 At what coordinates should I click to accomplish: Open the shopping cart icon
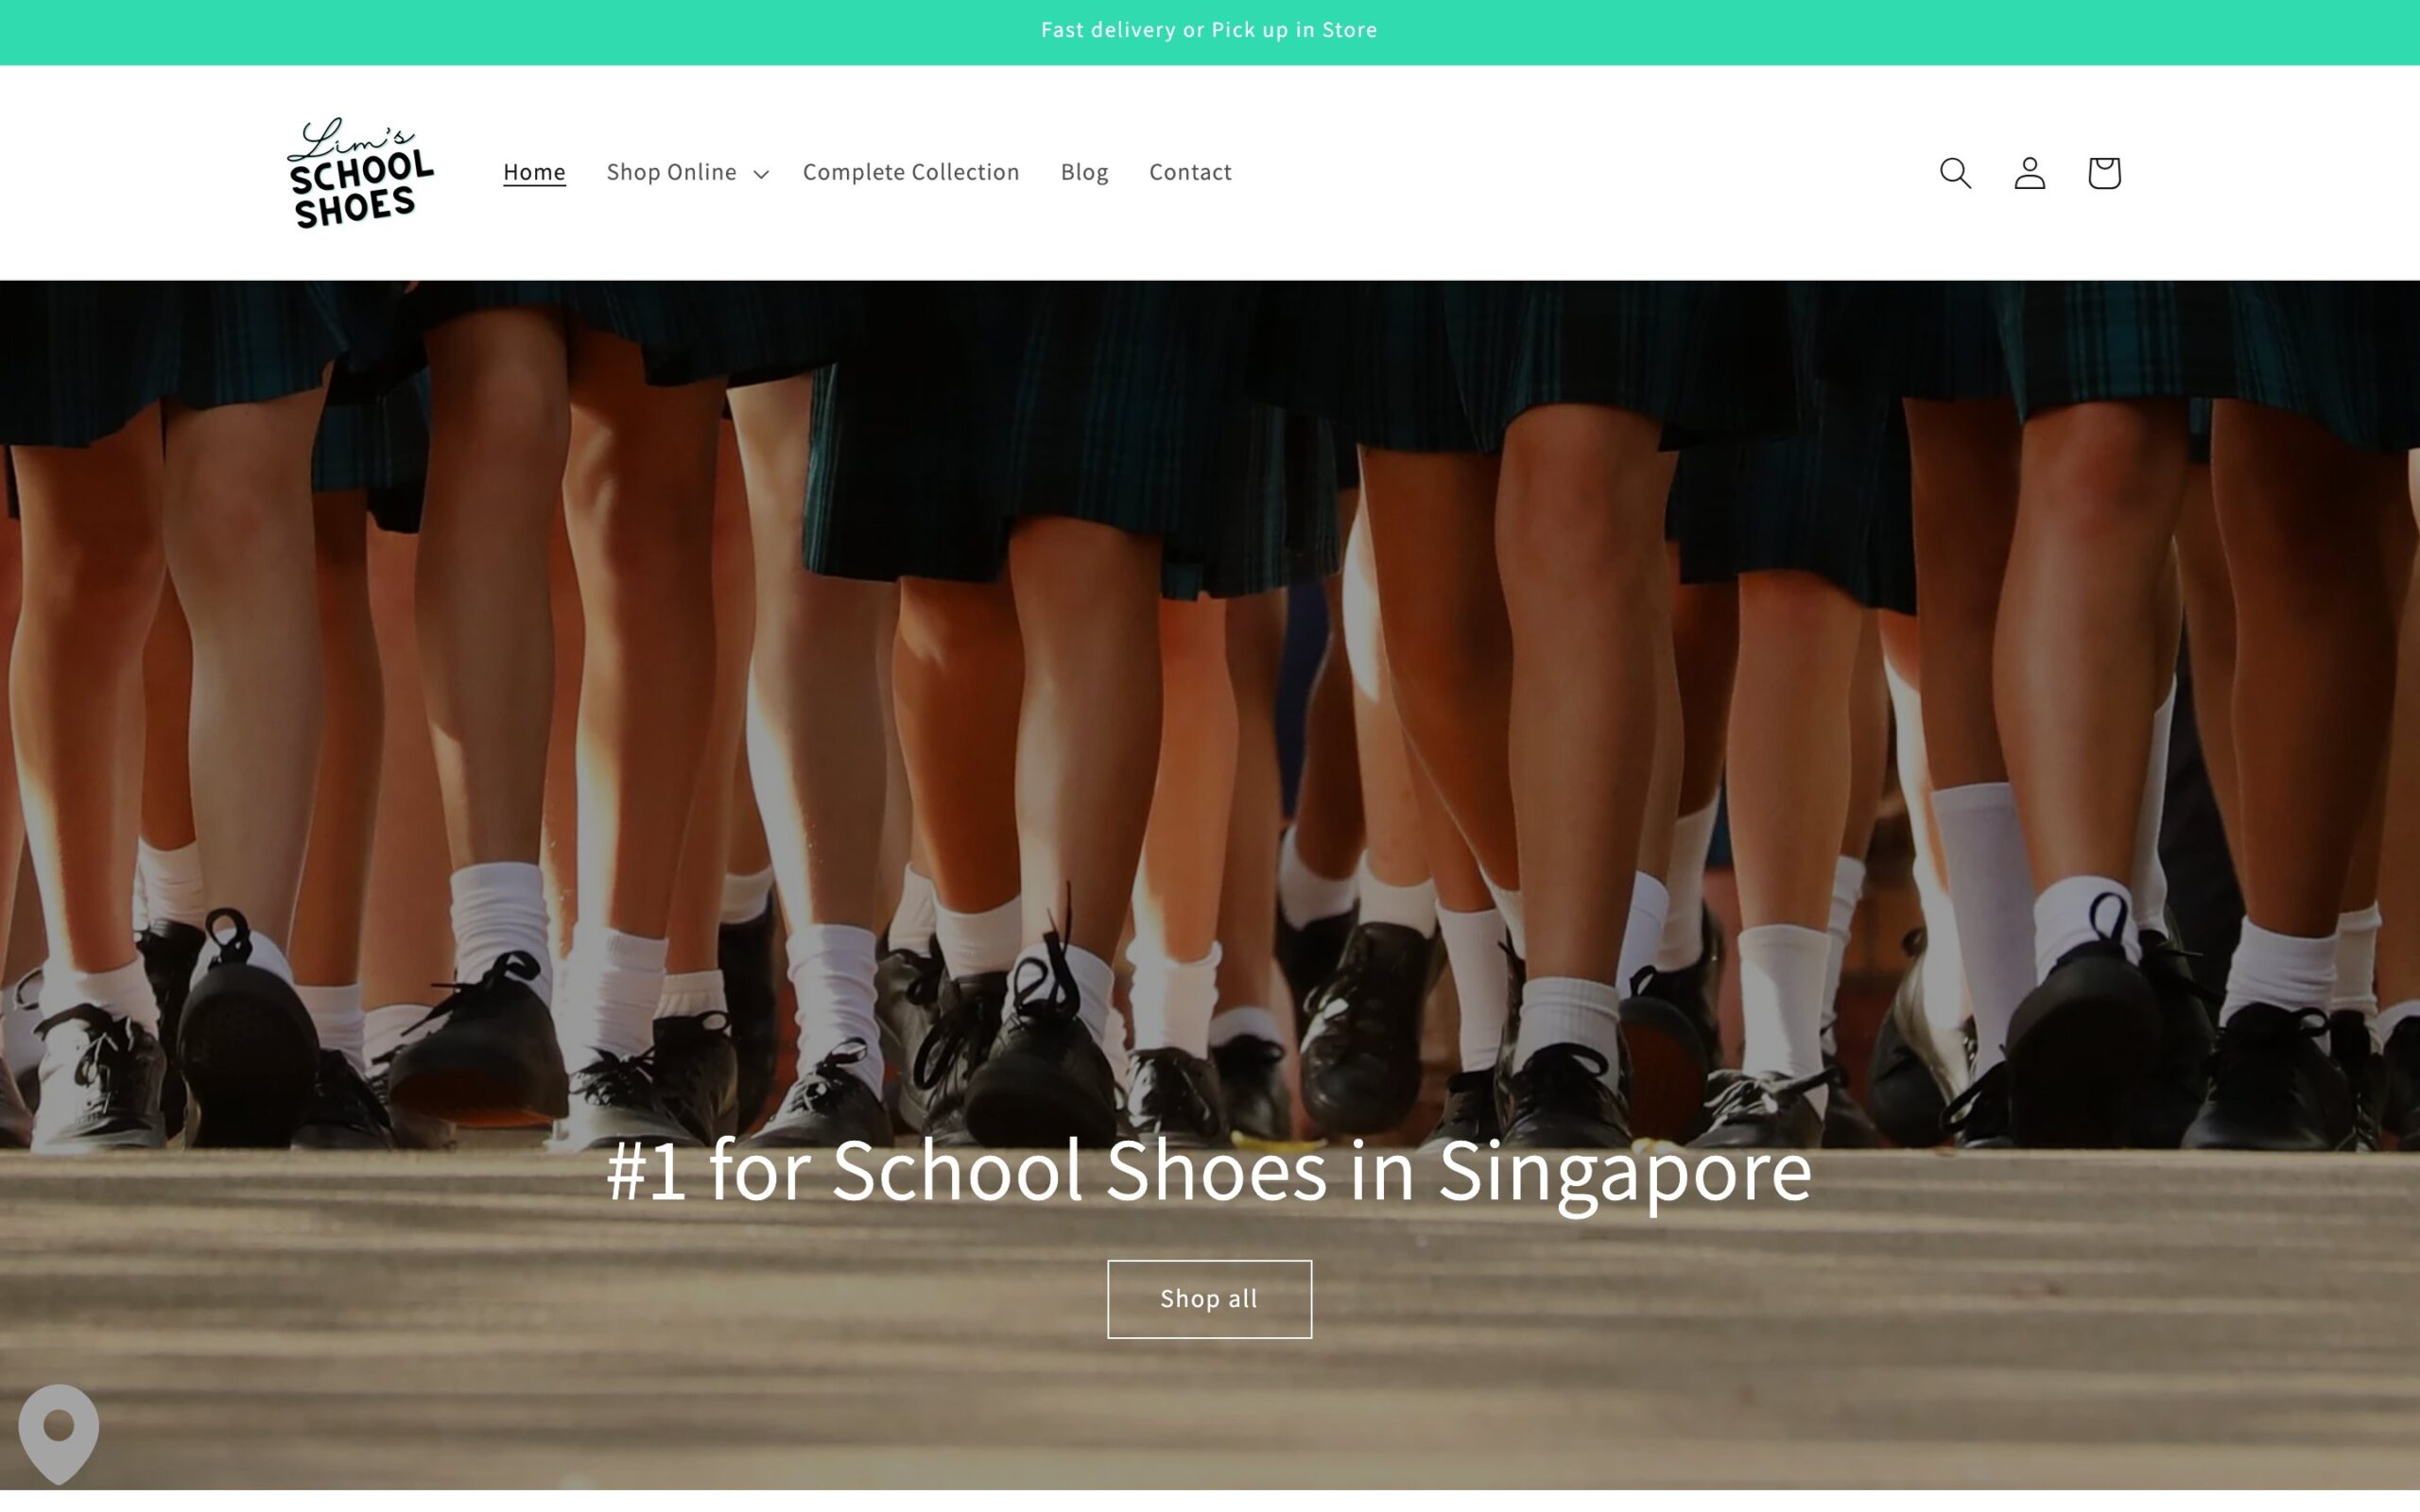[x=2104, y=173]
